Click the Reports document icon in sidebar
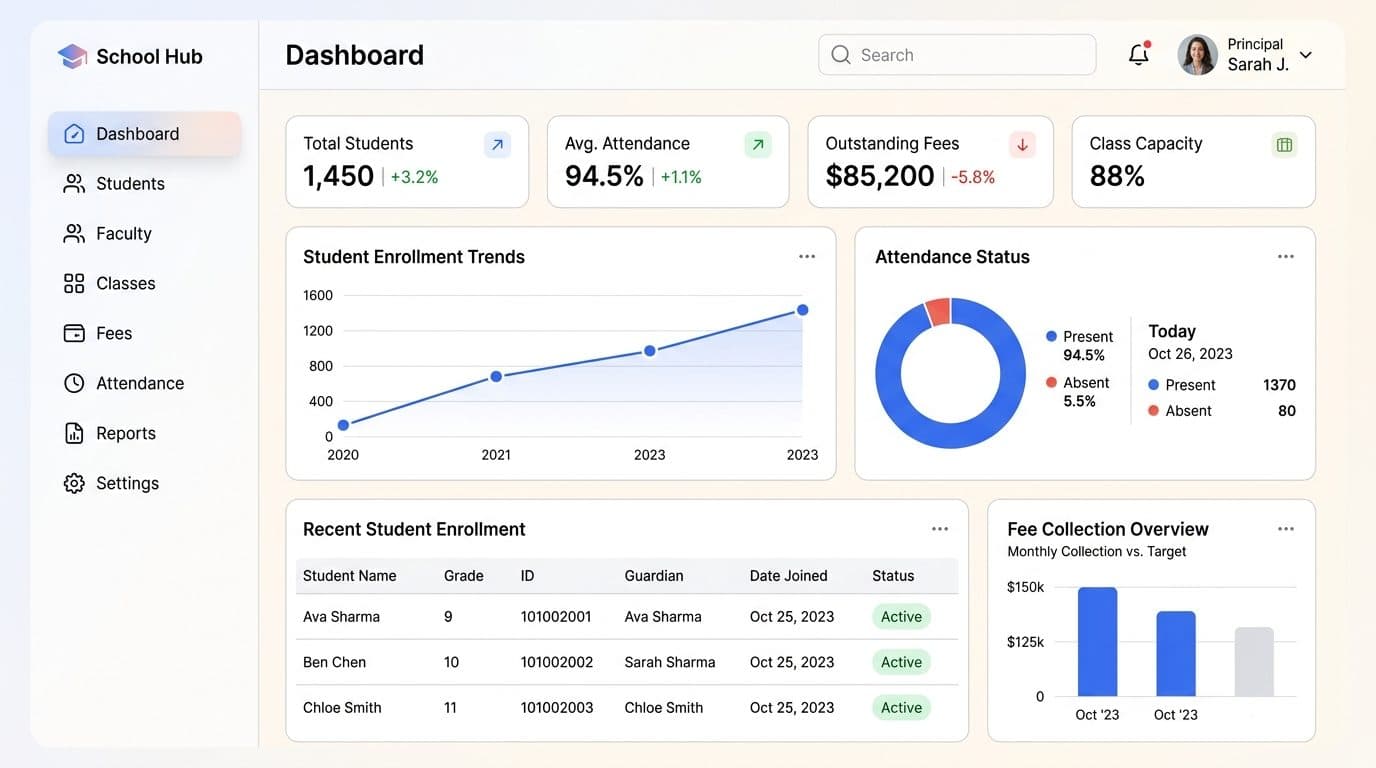Screen dimensions: 1376x768 point(74,434)
